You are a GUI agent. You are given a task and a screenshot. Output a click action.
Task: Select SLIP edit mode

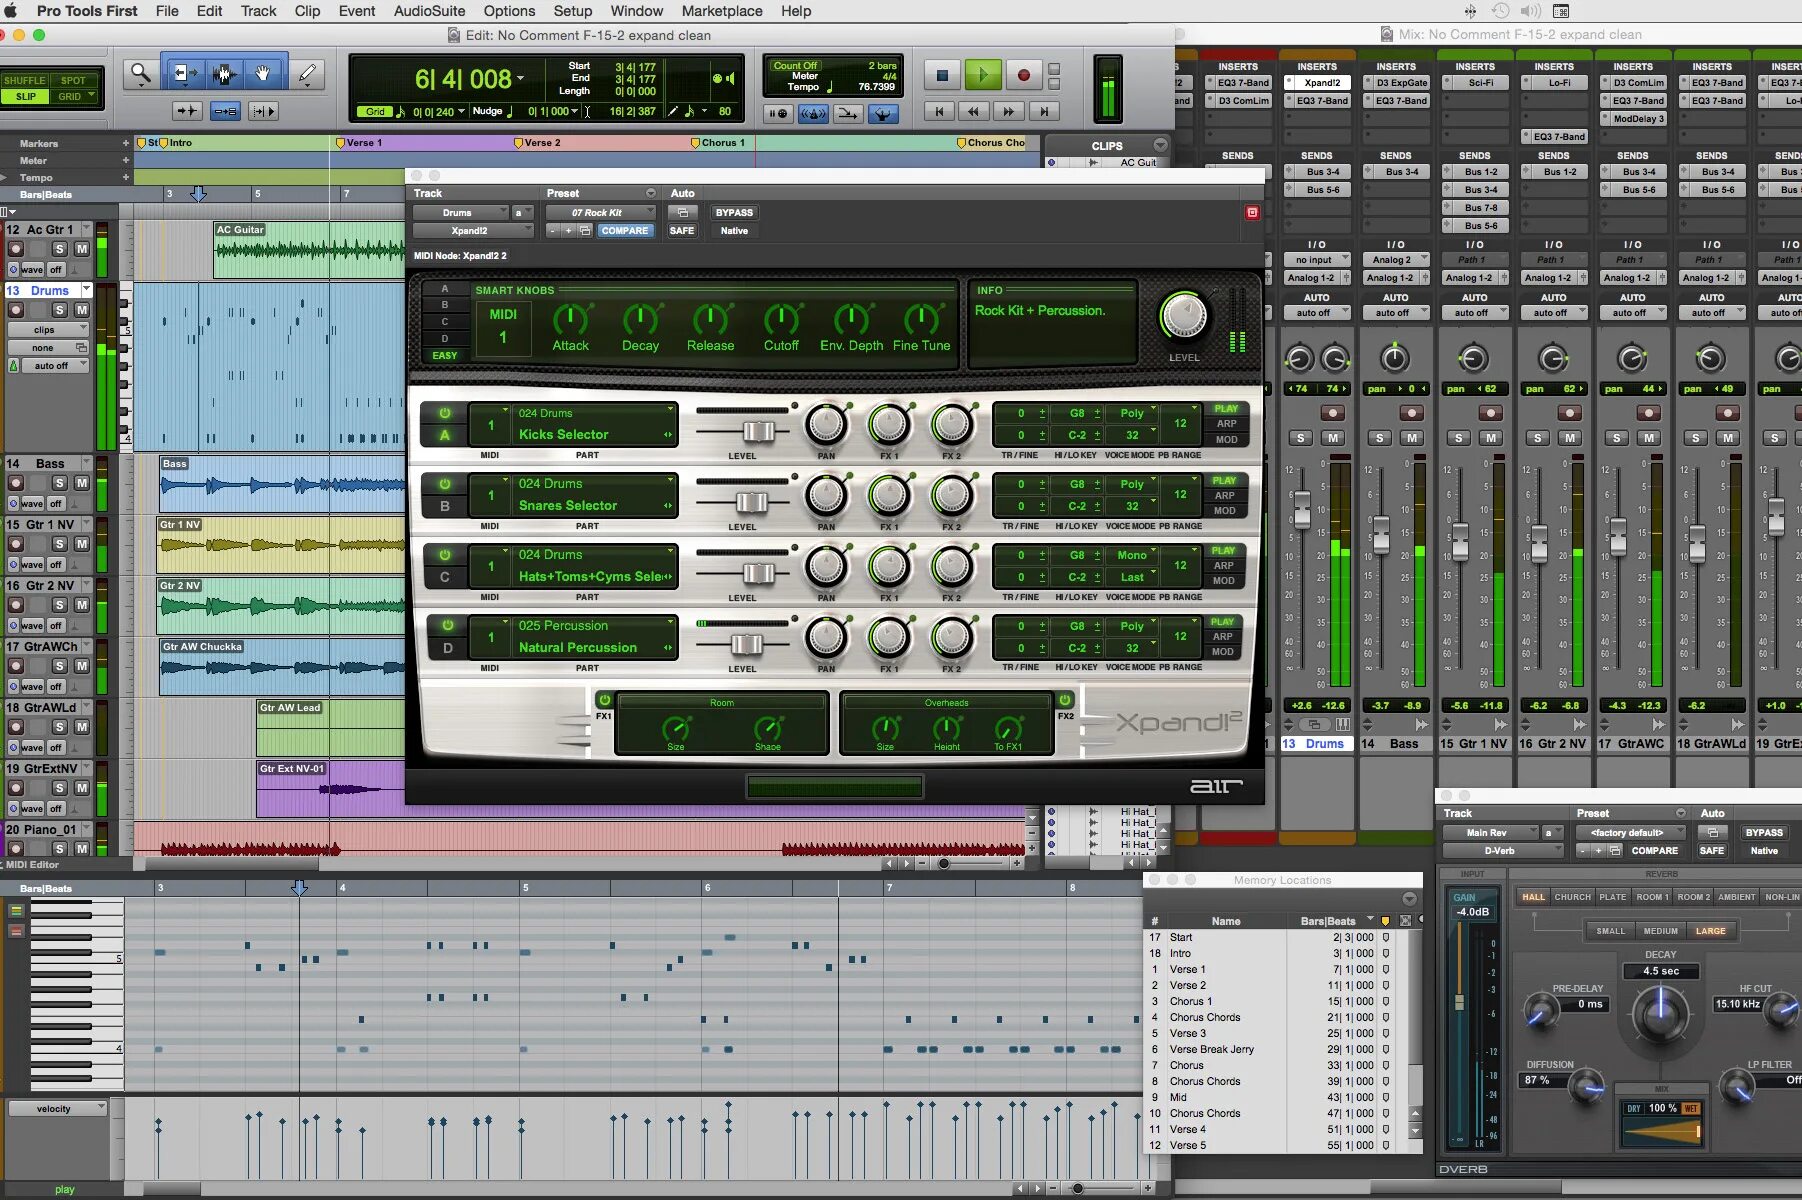(x=25, y=97)
